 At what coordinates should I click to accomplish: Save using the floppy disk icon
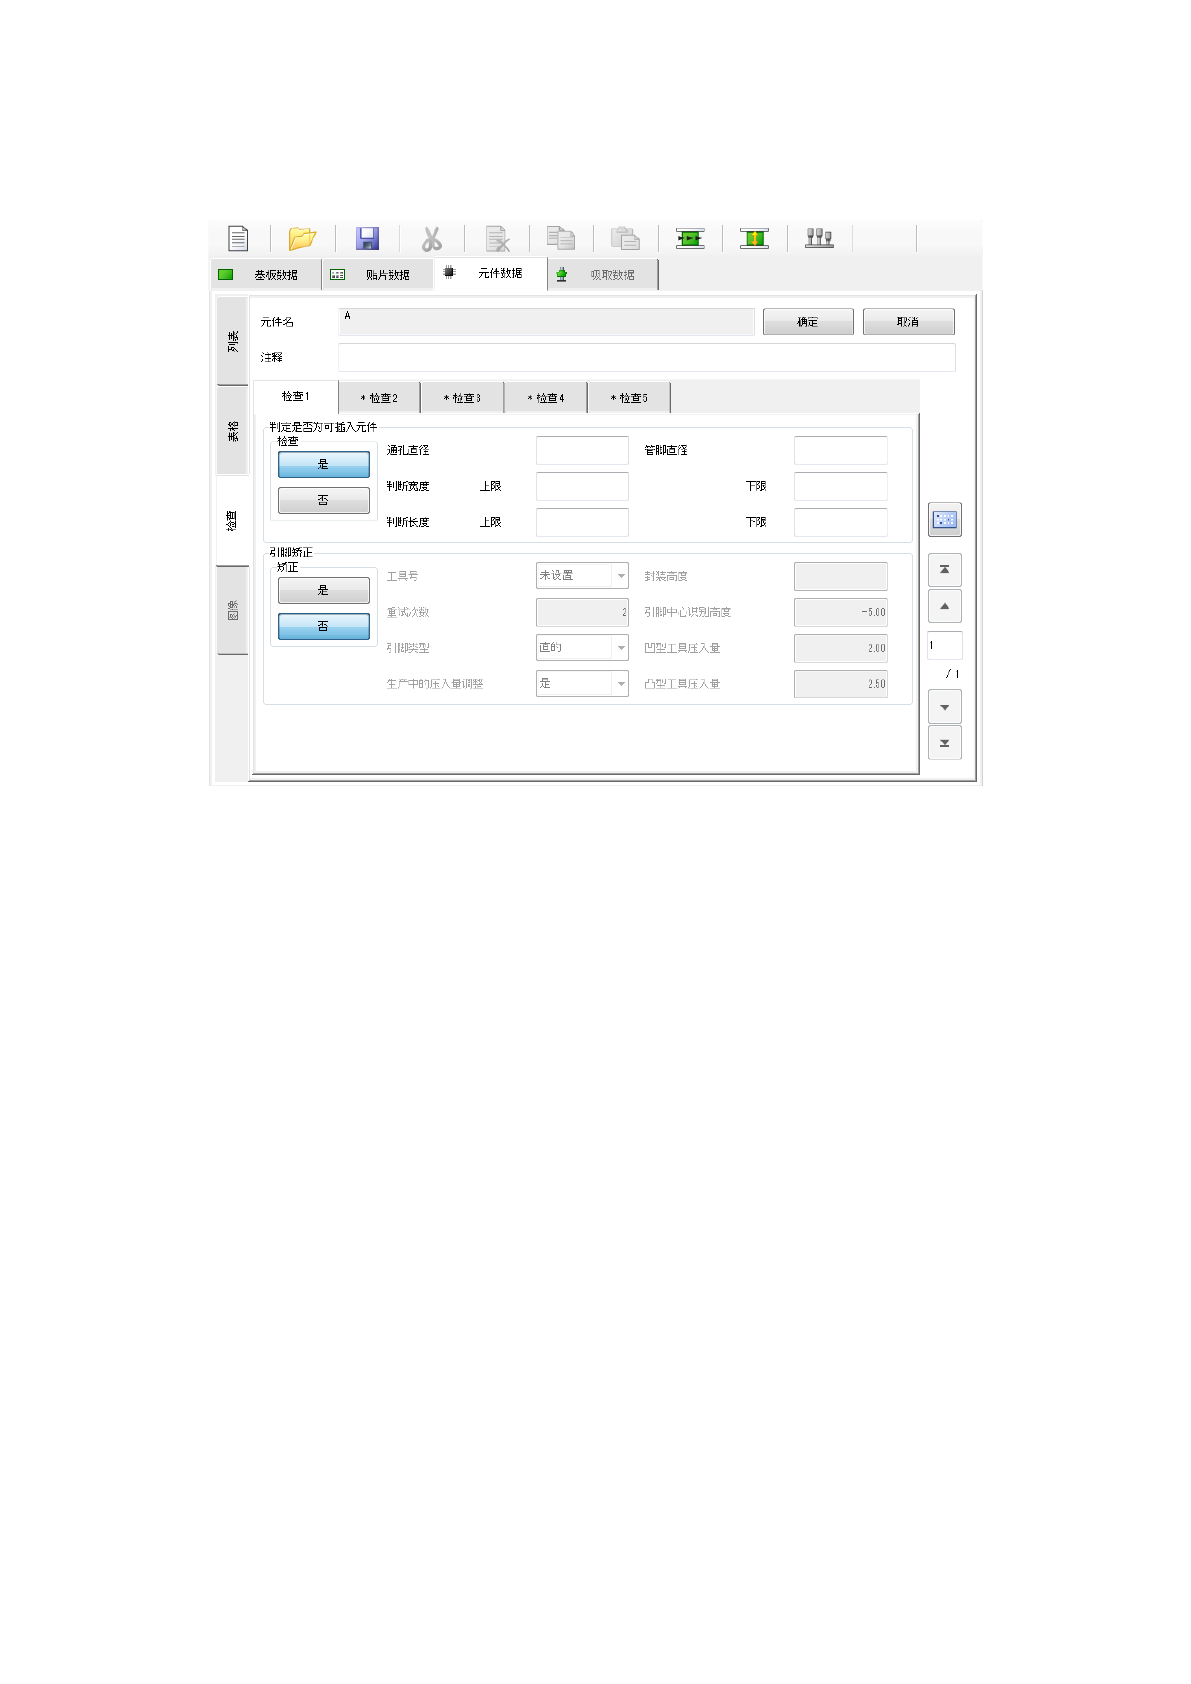coord(367,238)
